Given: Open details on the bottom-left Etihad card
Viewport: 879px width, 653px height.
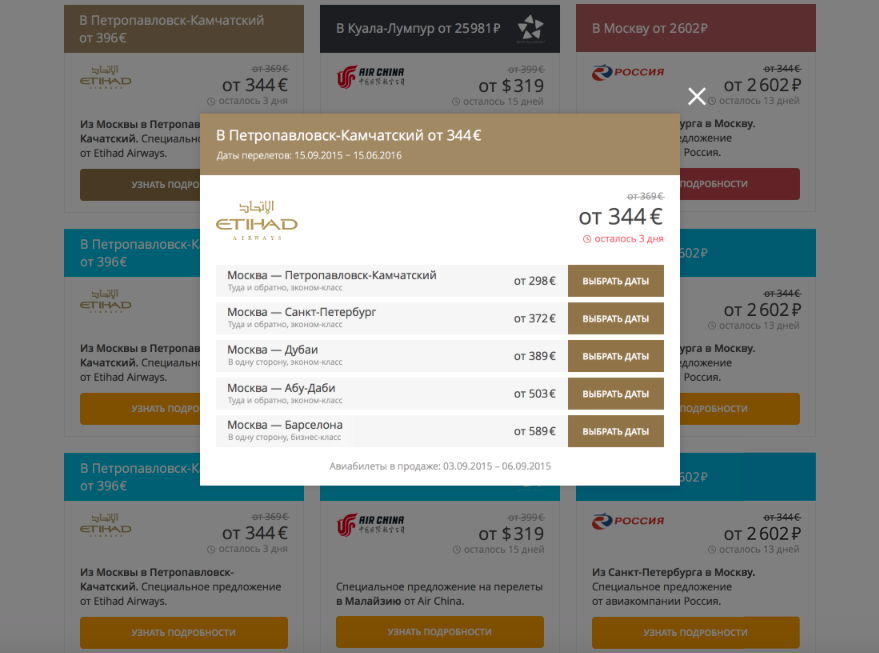Looking at the screenshot, I should coord(183,632).
